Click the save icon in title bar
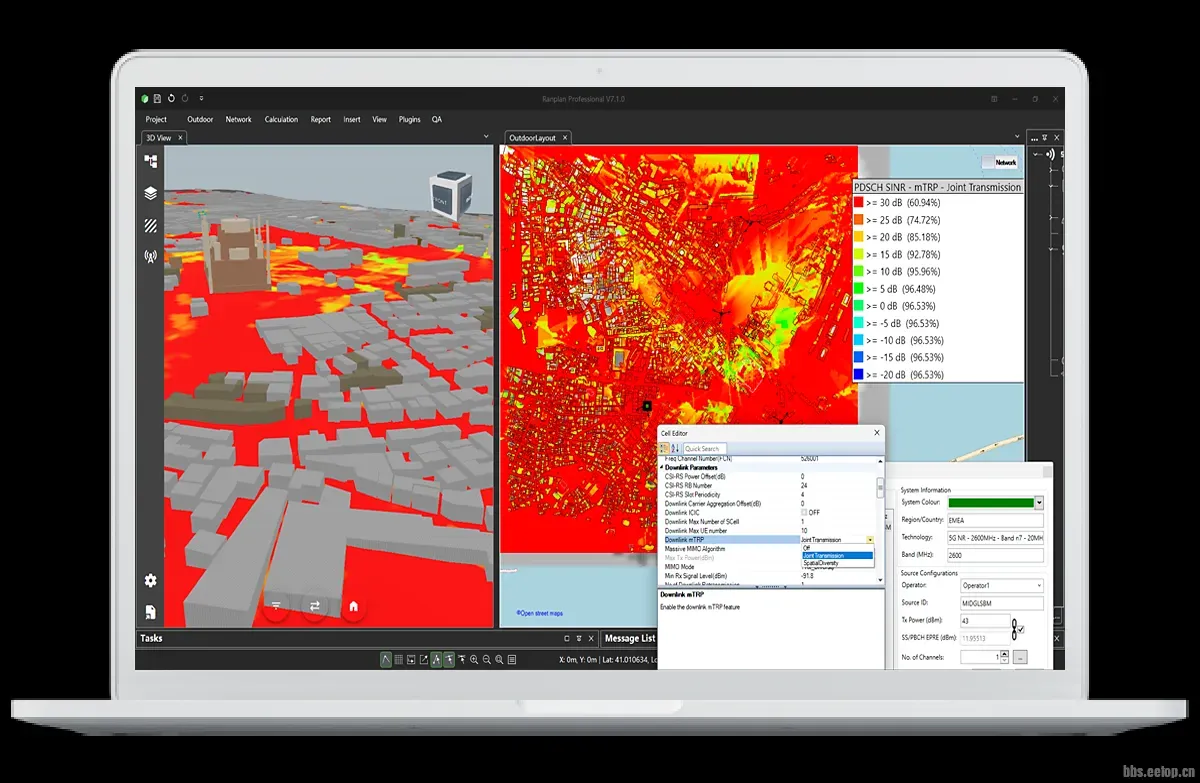This screenshot has width=1200, height=783. (x=158, y=99)
